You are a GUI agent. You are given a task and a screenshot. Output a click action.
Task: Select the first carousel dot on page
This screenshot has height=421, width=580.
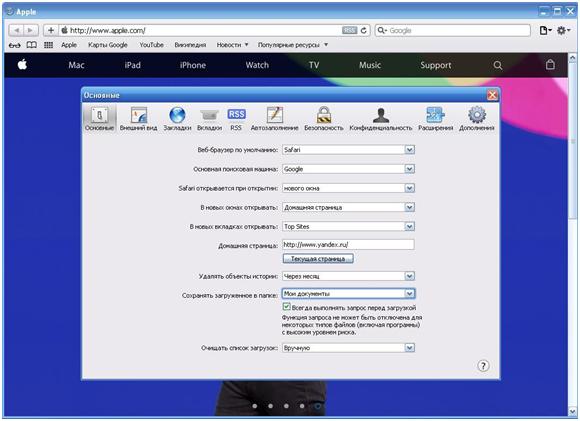tap(254, 406)
